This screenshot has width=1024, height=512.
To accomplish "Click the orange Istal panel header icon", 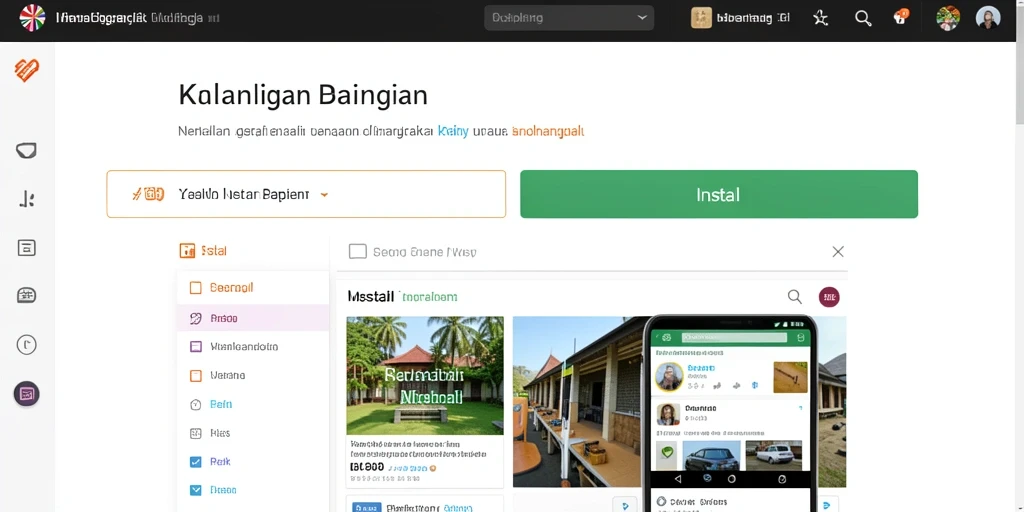I will 187,250.
